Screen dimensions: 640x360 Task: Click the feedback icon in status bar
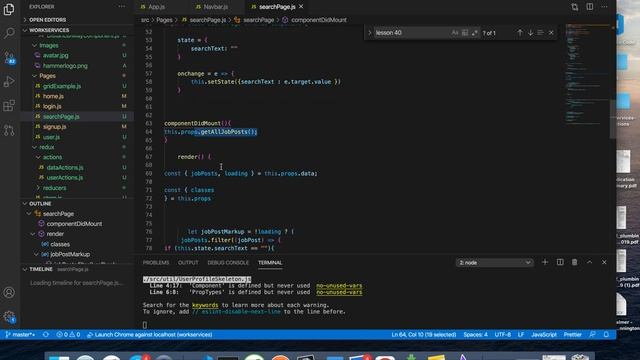pyautogui.click(x=592, y=335)
